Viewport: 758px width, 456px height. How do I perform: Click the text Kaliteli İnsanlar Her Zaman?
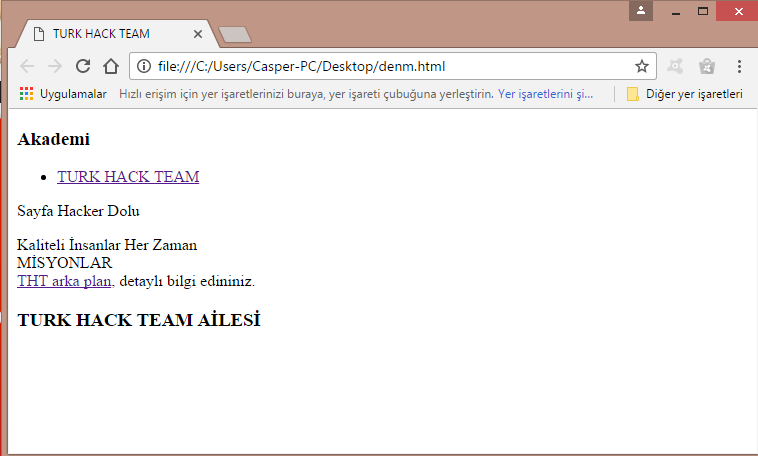107,245
